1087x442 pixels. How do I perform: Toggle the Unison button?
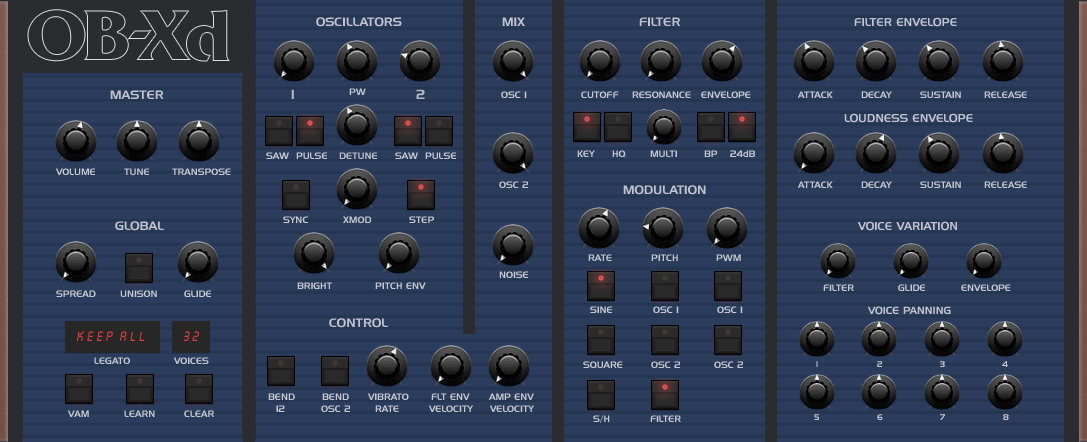[x=139, y=267]
